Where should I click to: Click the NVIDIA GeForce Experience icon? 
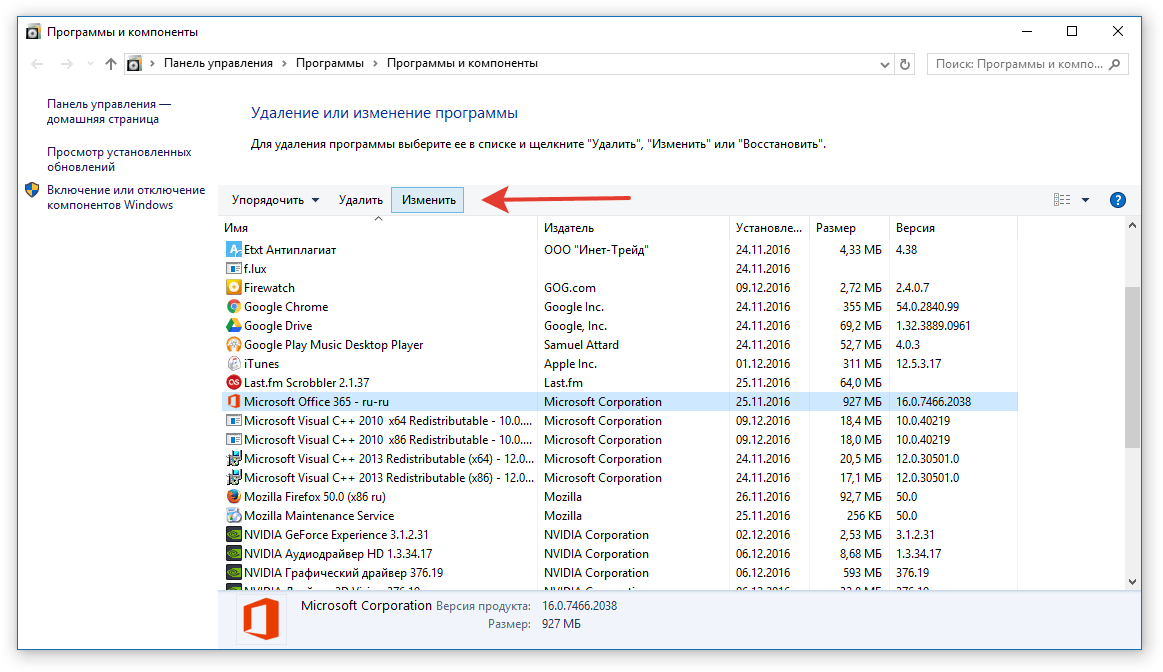pos(234,535)
